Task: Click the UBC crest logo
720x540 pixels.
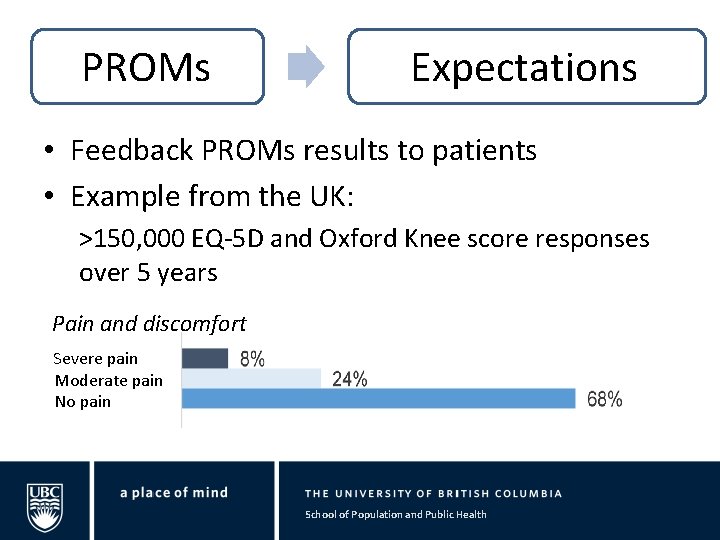Action: [x=45, y=507]
